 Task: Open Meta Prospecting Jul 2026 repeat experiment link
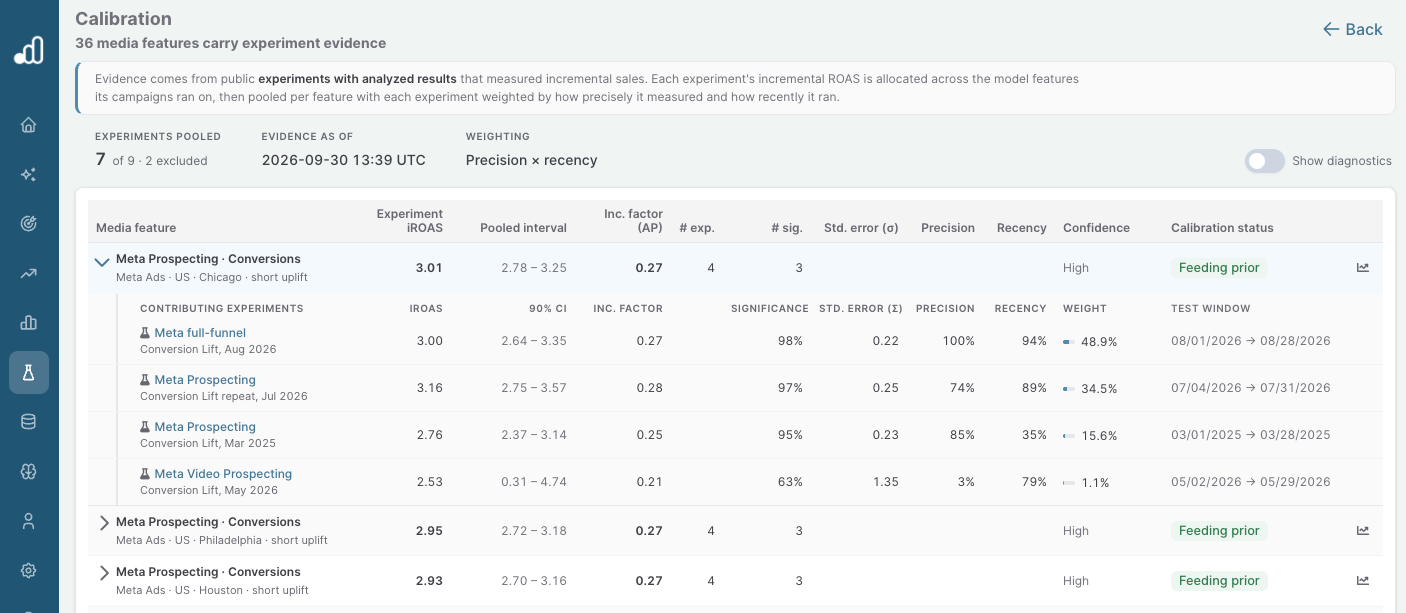[x=205, y=380]
